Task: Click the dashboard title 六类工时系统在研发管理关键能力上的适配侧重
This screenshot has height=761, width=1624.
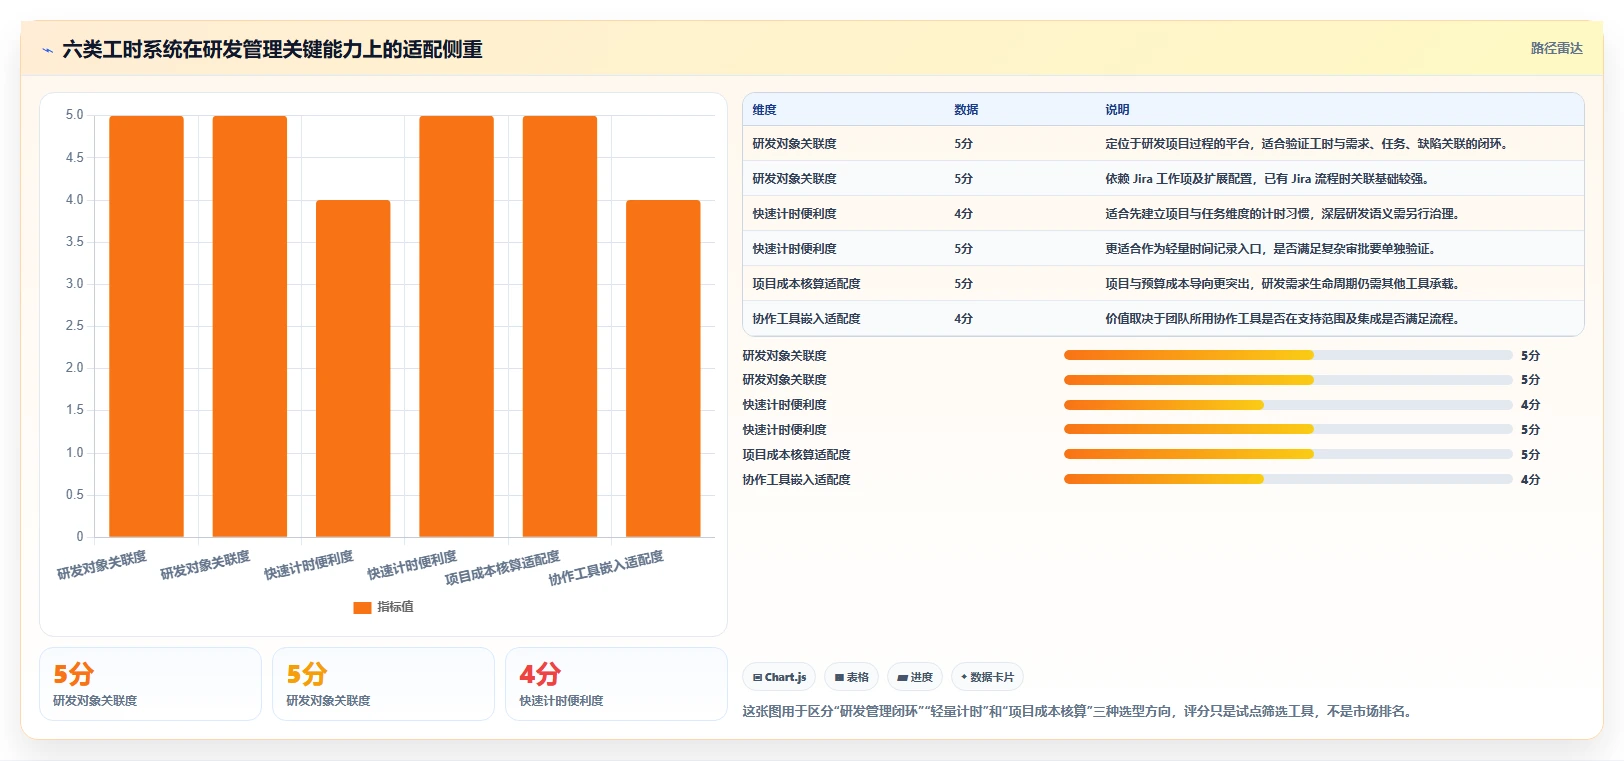Action: coord(272,49)
